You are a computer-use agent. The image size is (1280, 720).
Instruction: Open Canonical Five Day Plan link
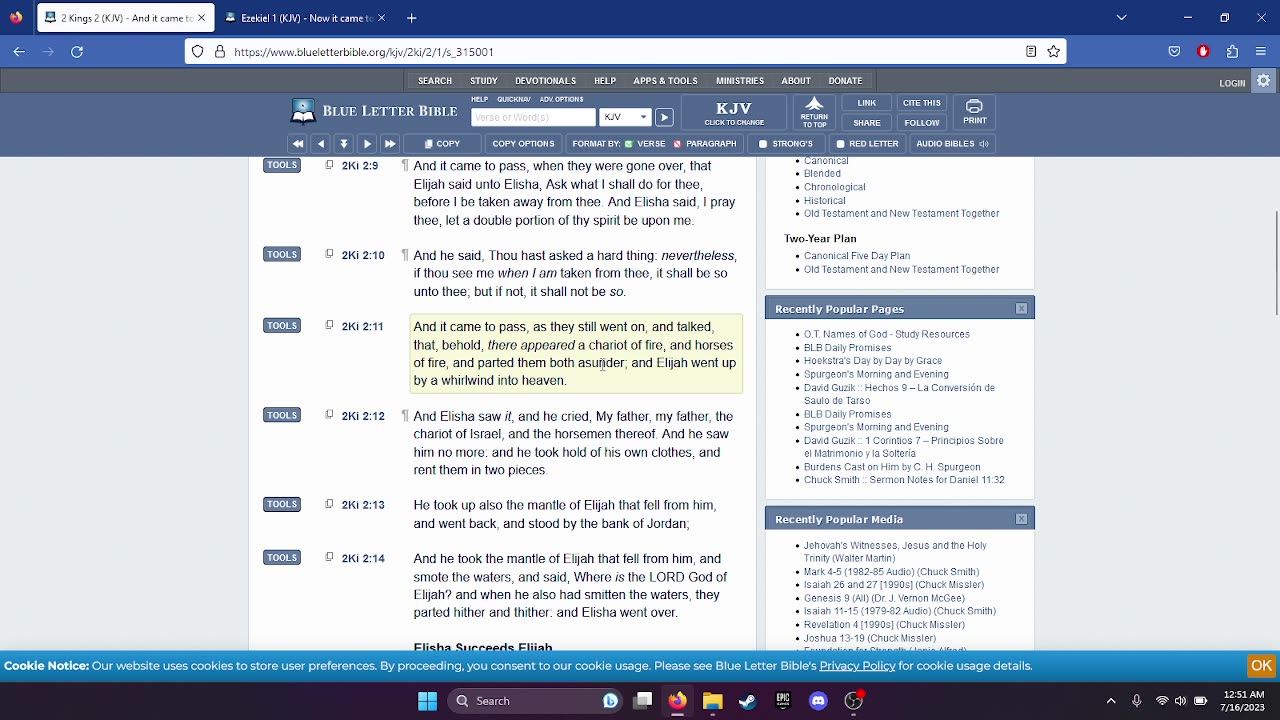pos(857,256)
